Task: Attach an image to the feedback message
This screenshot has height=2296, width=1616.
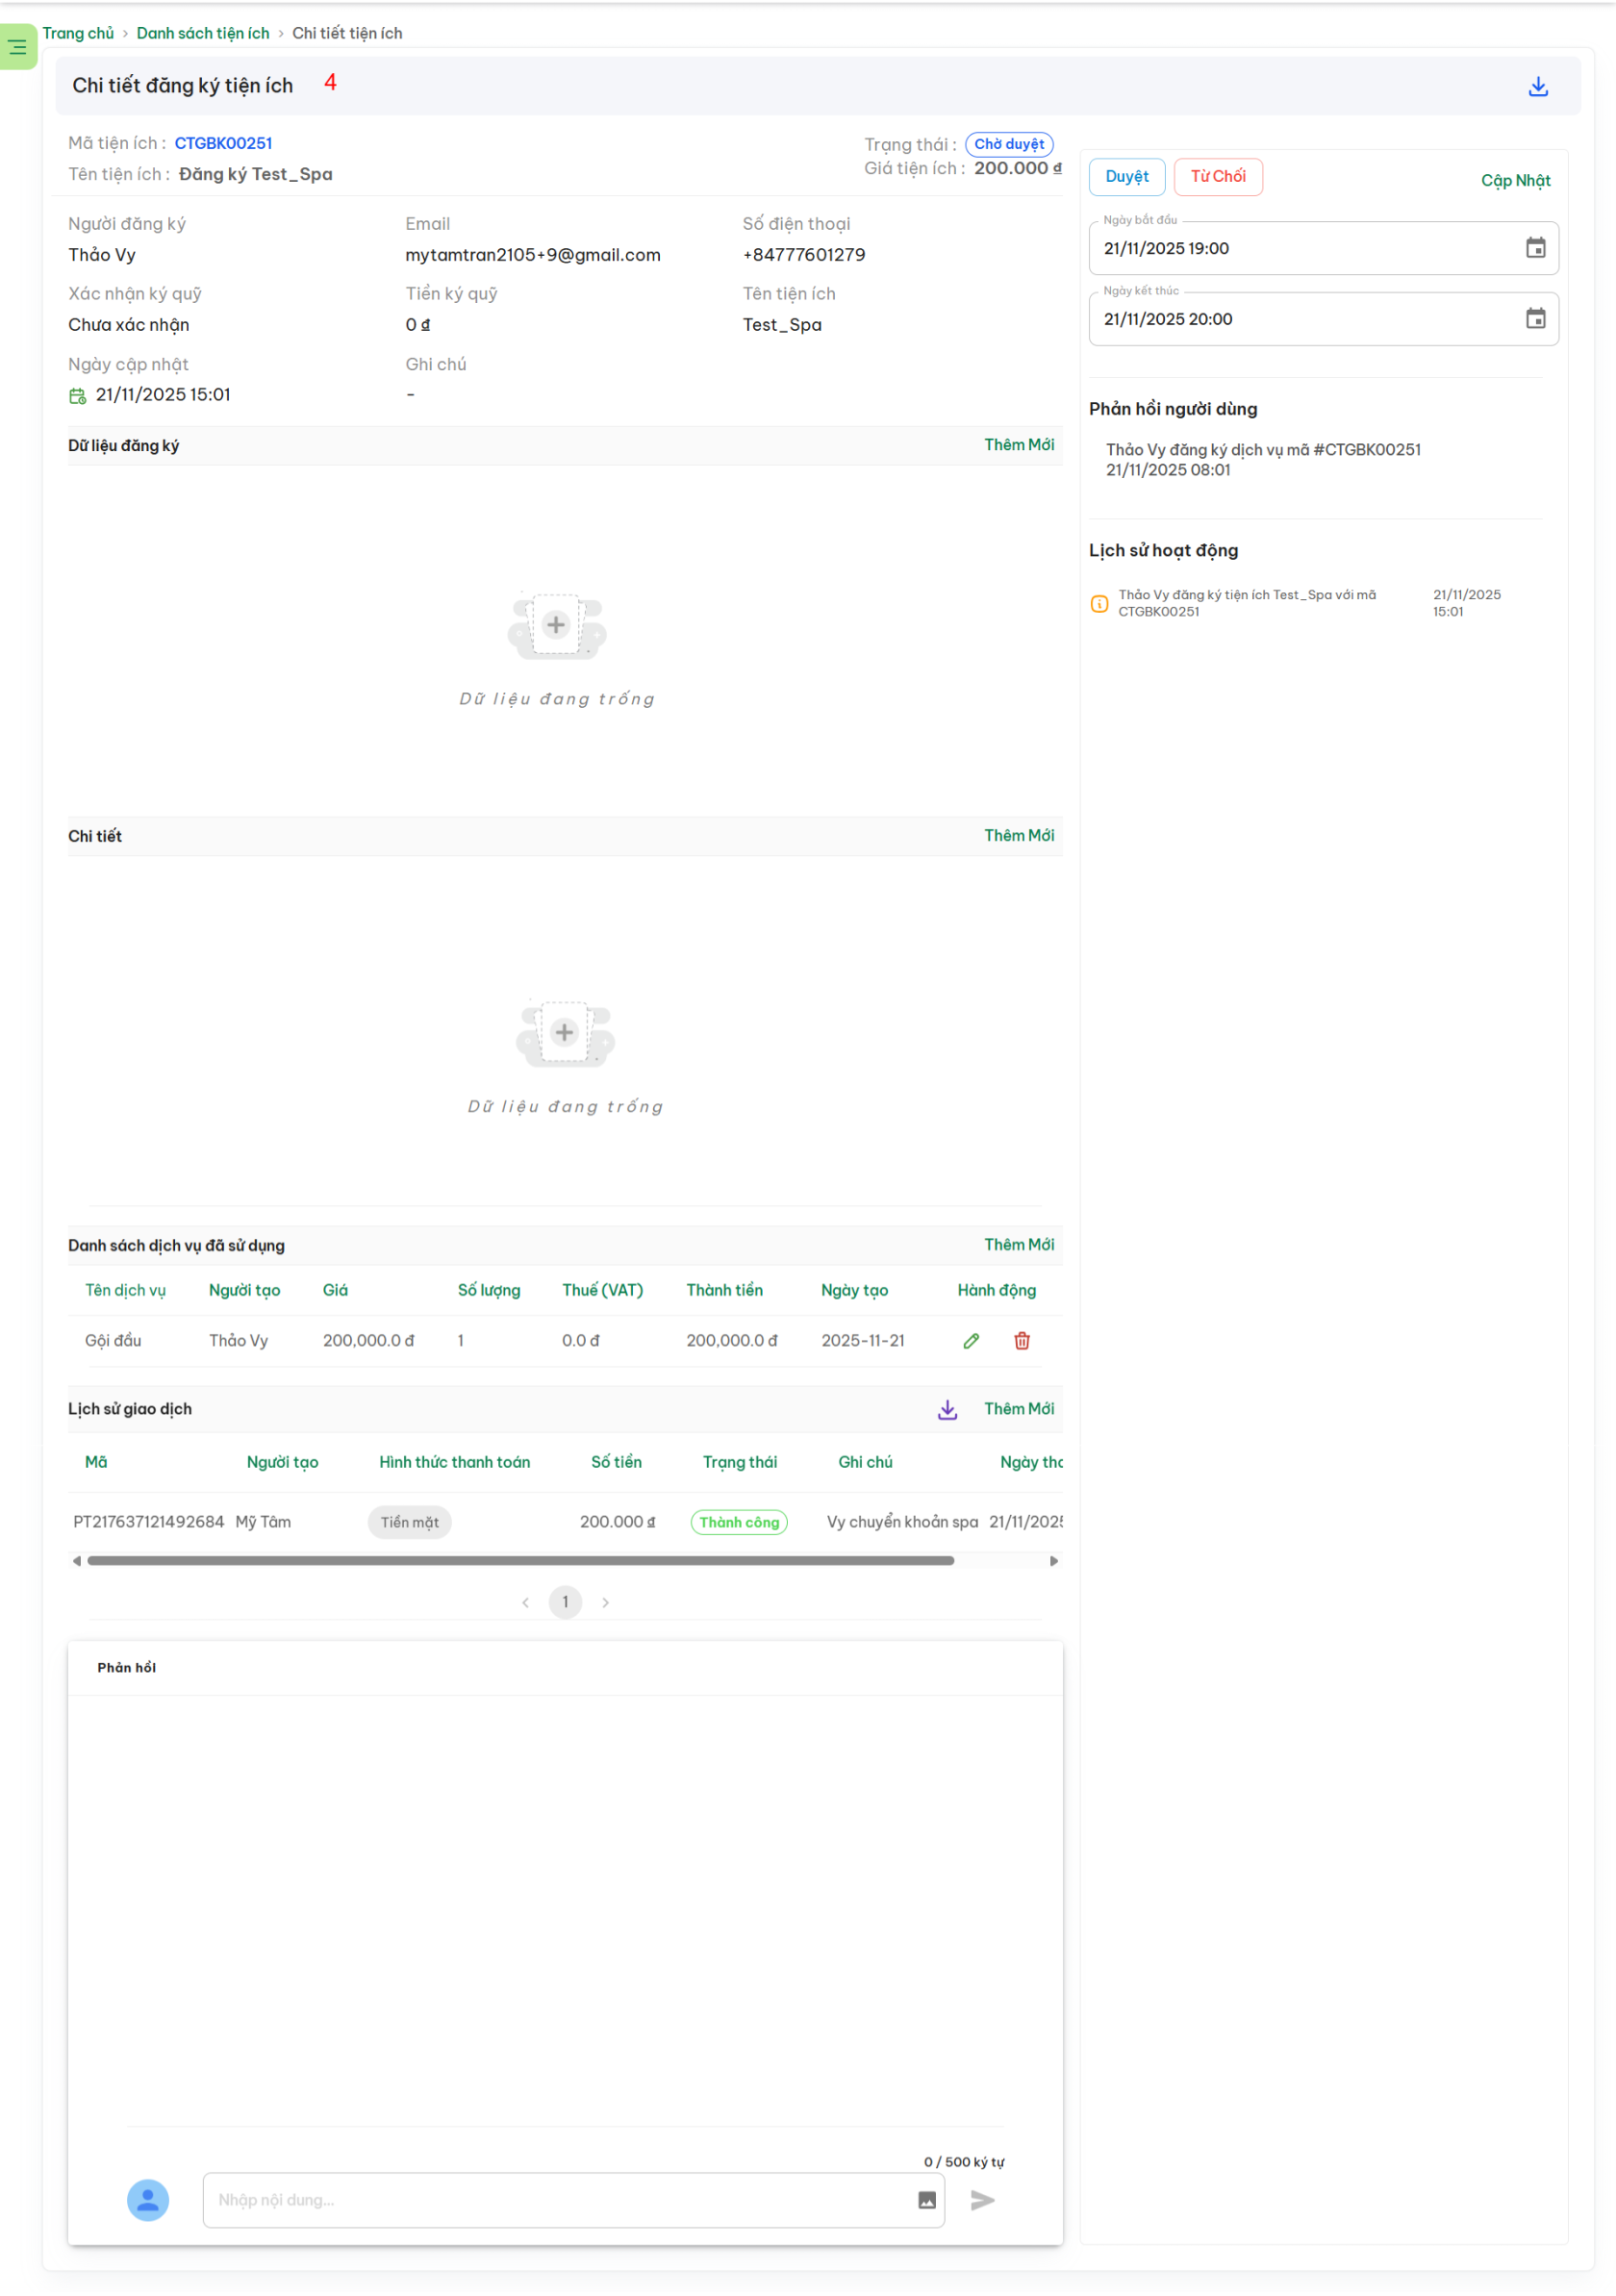Action: coord(926,2199)
